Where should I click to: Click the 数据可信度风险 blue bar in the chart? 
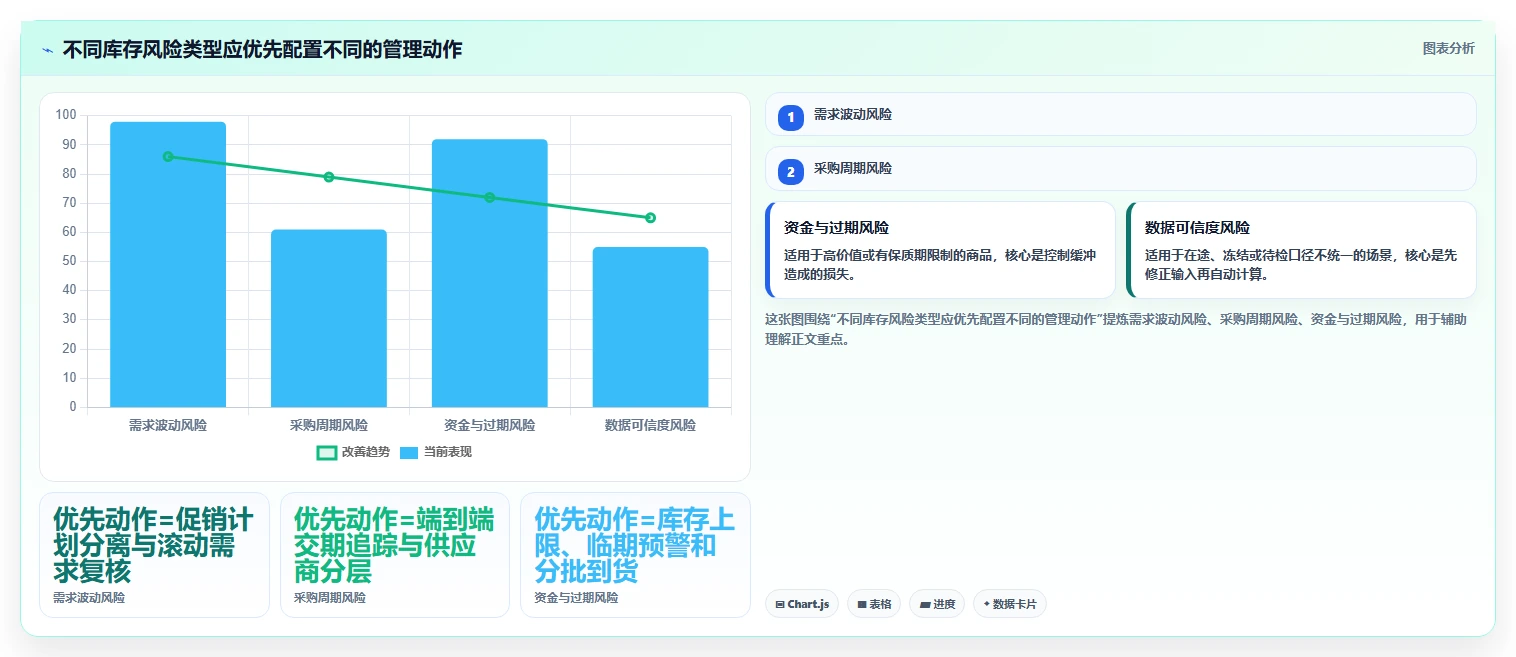pos(650,327)
